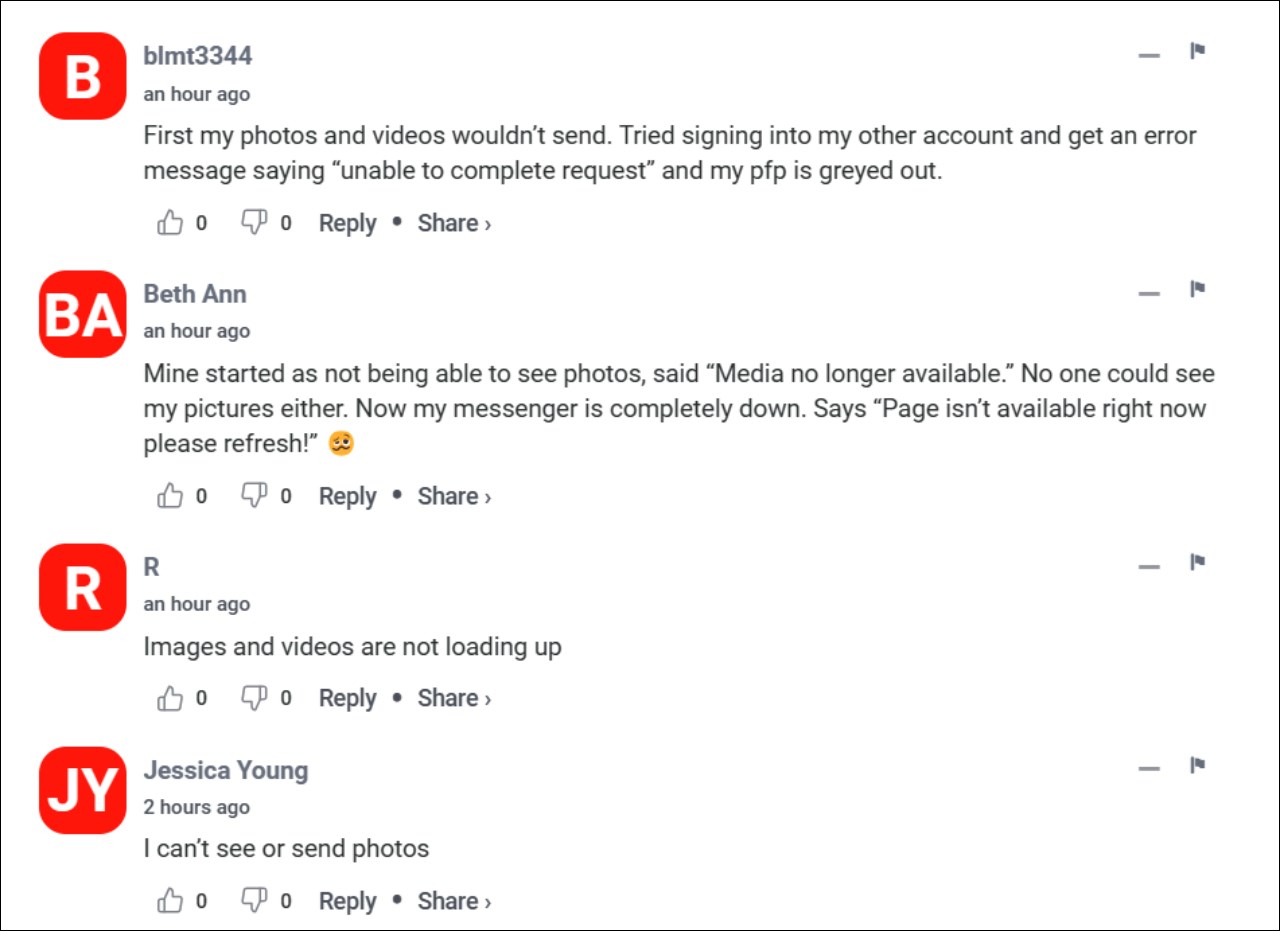Downvote blmt3344's comment

coord(254,223)
